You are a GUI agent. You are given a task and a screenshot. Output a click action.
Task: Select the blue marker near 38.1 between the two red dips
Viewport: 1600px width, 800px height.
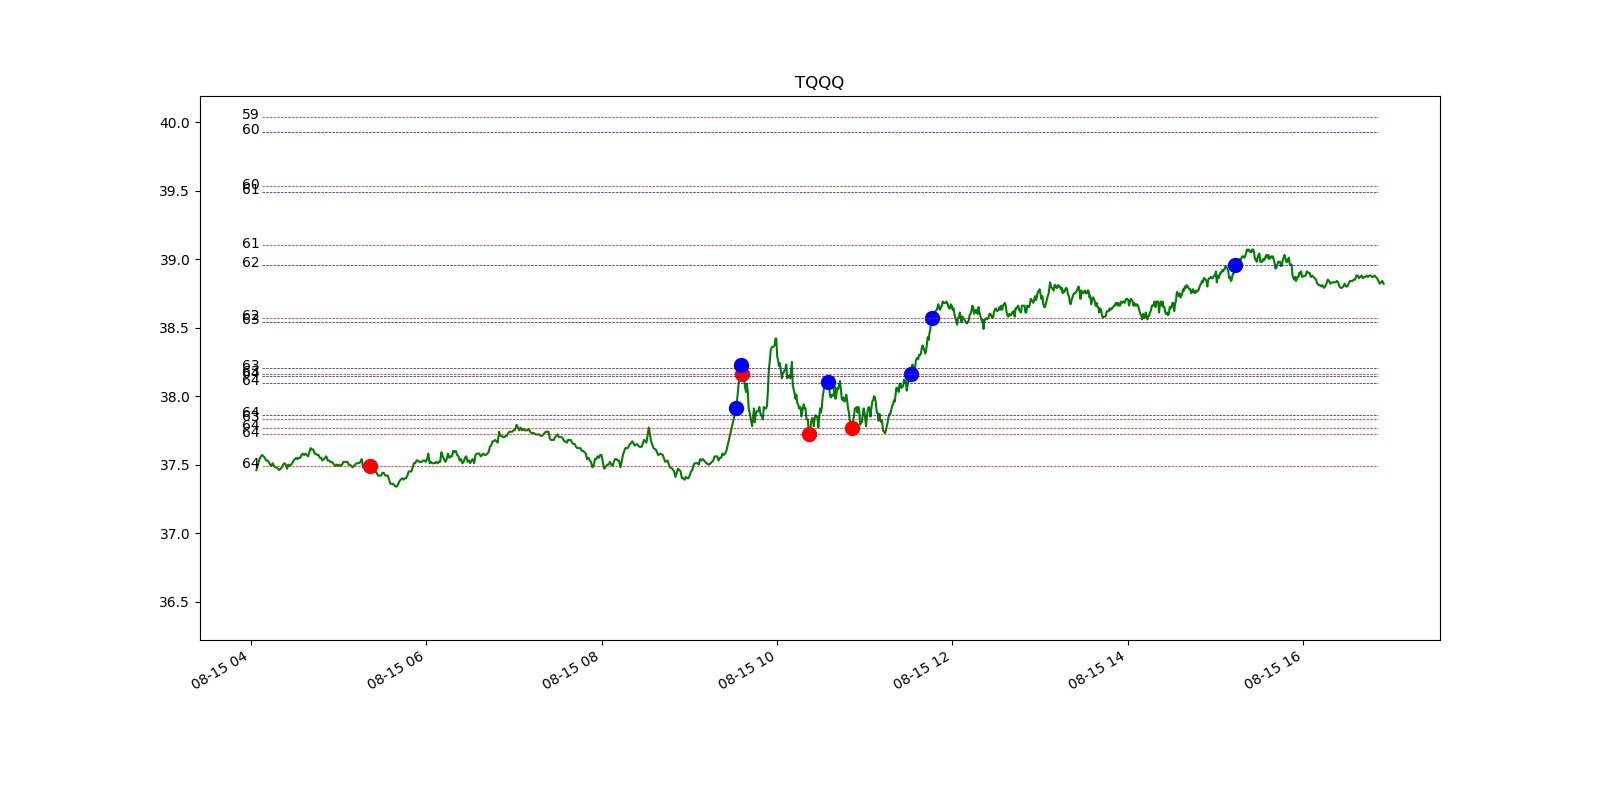828,382
